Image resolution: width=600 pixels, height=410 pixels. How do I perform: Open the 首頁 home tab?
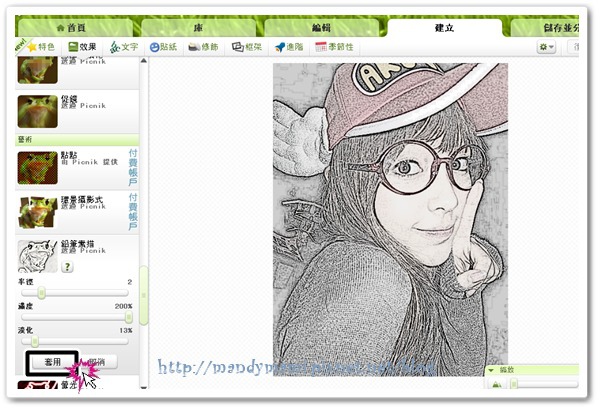tap(75, 28)
